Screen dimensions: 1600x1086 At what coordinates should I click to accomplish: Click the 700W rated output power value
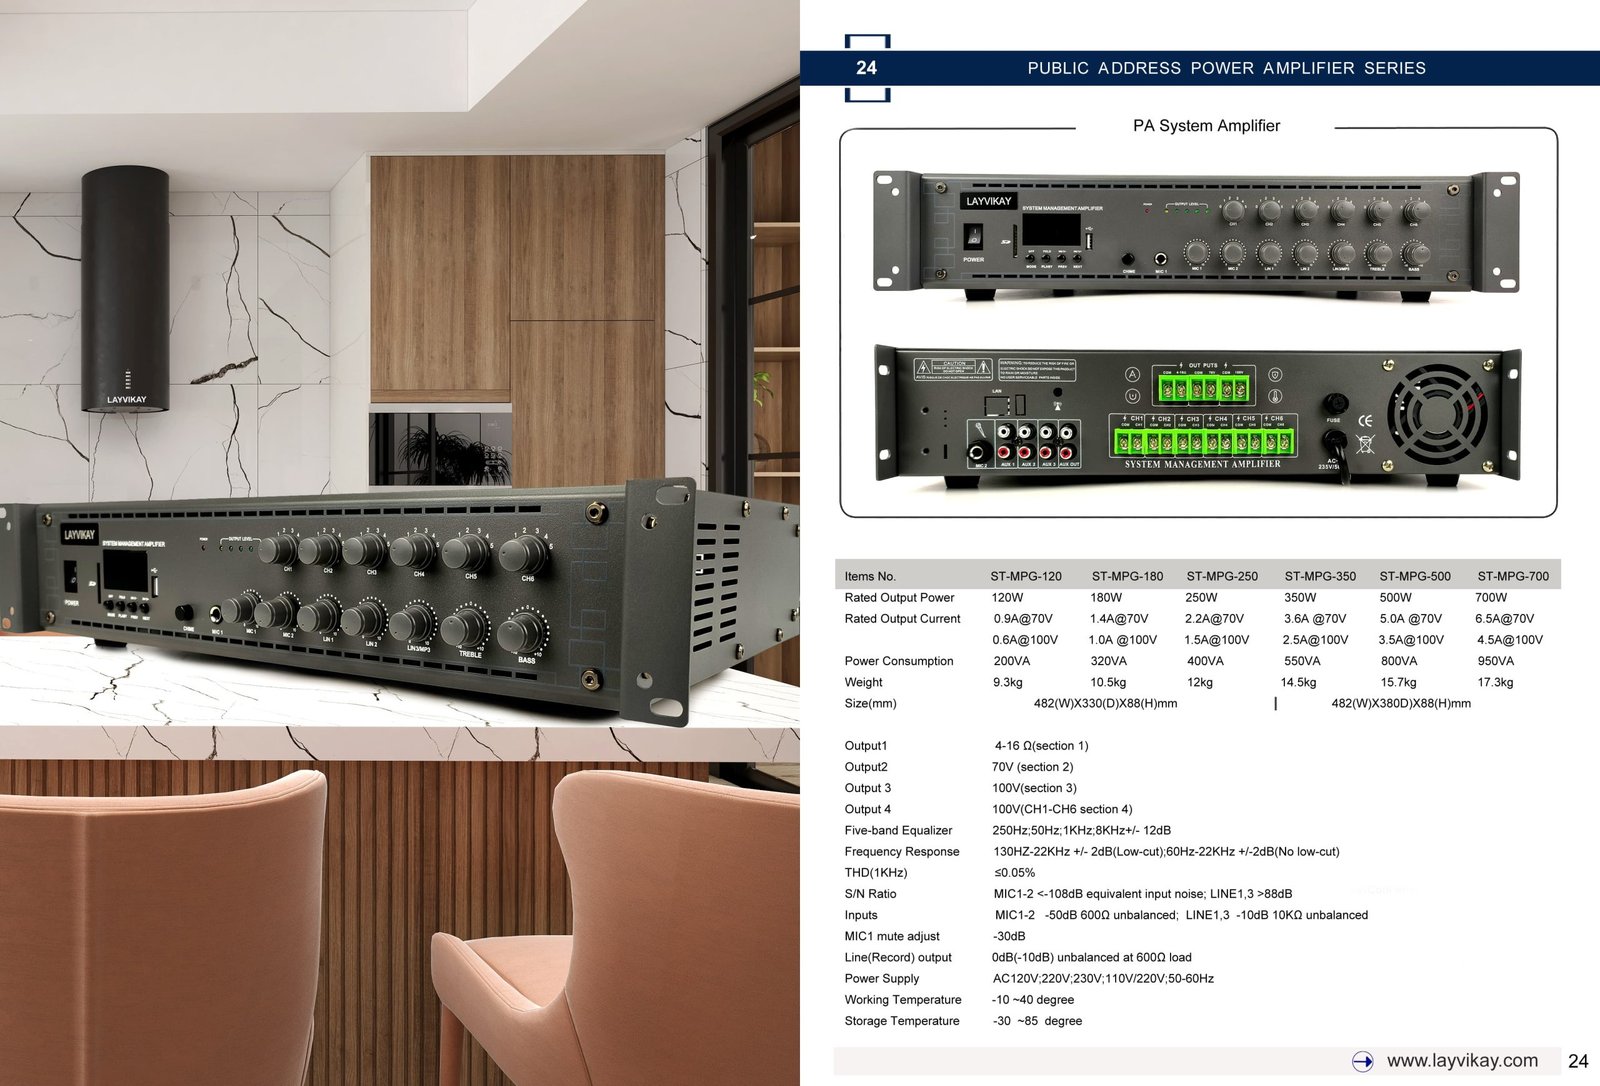[1491, 597]
